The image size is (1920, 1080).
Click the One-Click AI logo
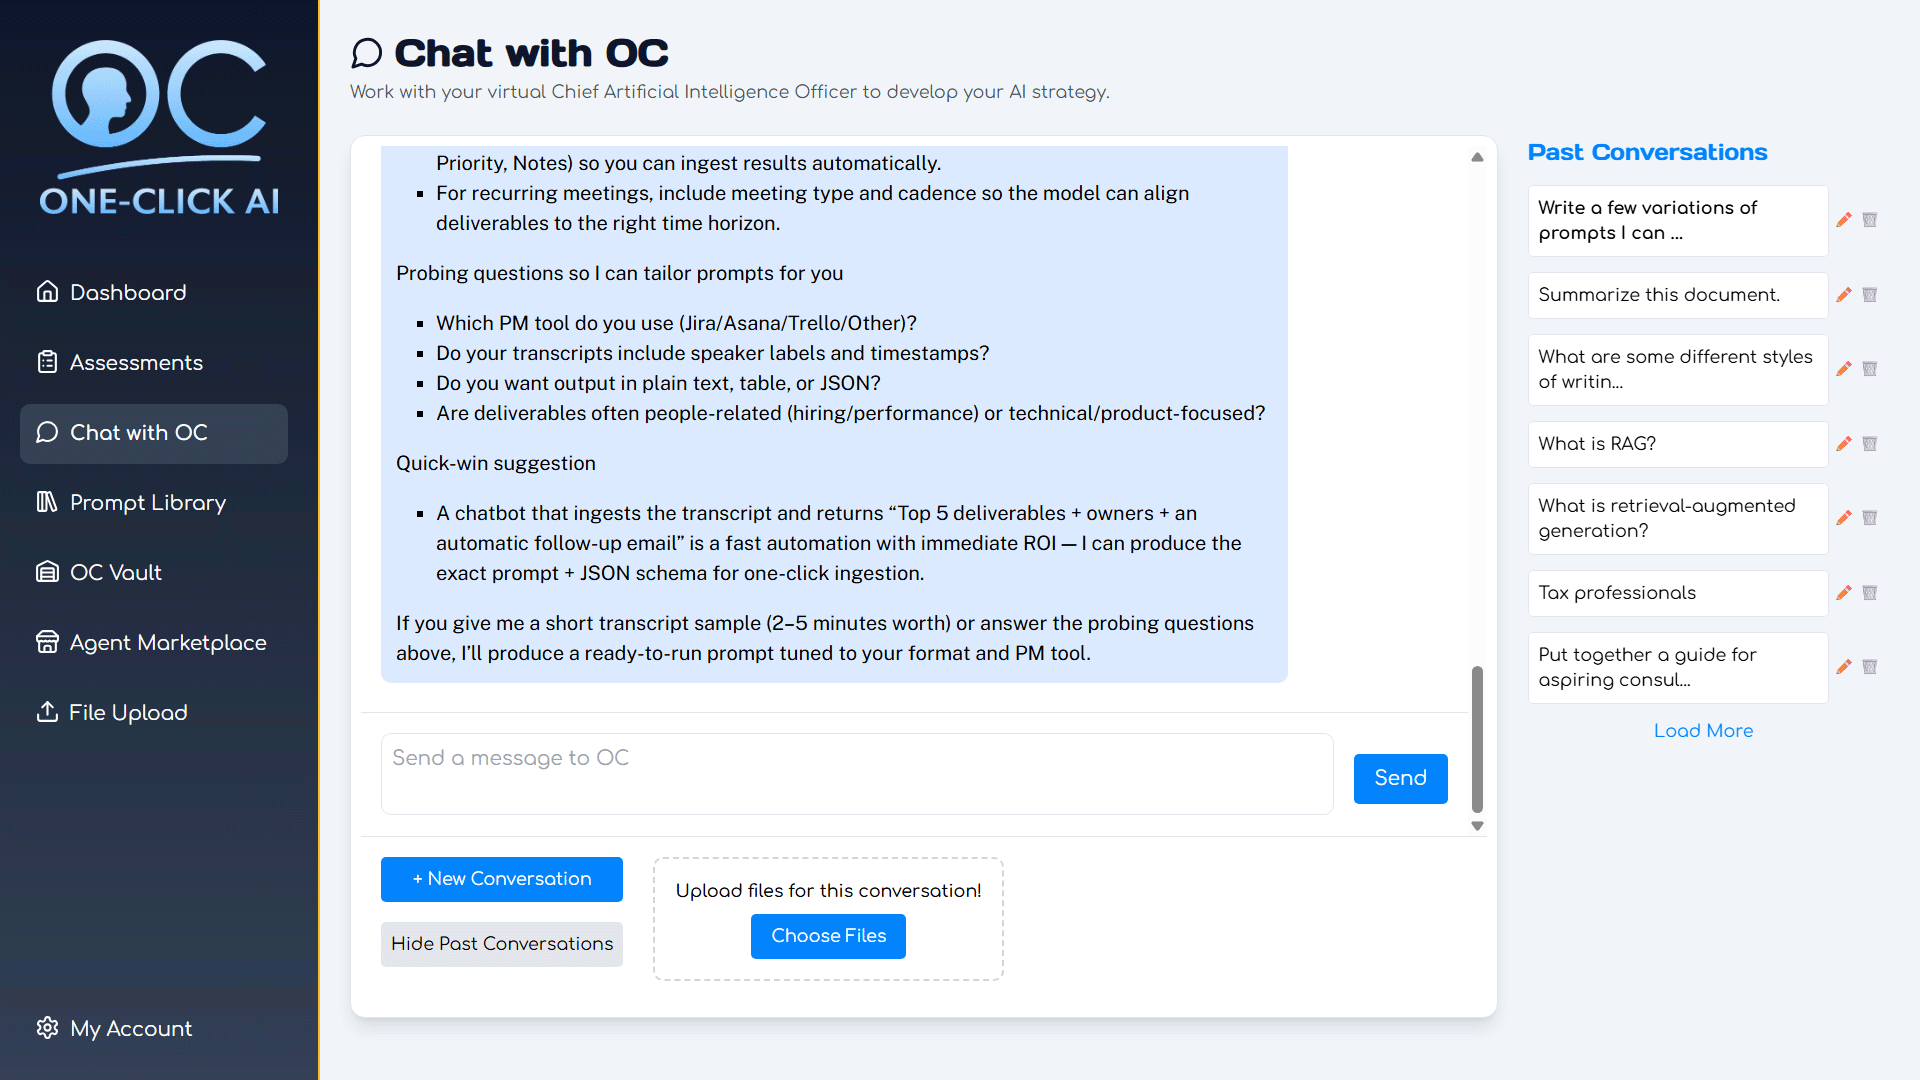[159, 128]
